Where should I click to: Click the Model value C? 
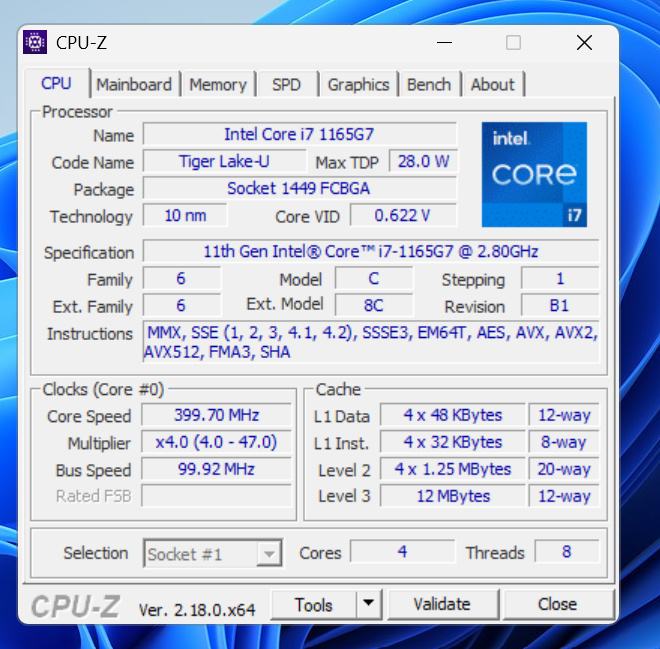[374, 279]
